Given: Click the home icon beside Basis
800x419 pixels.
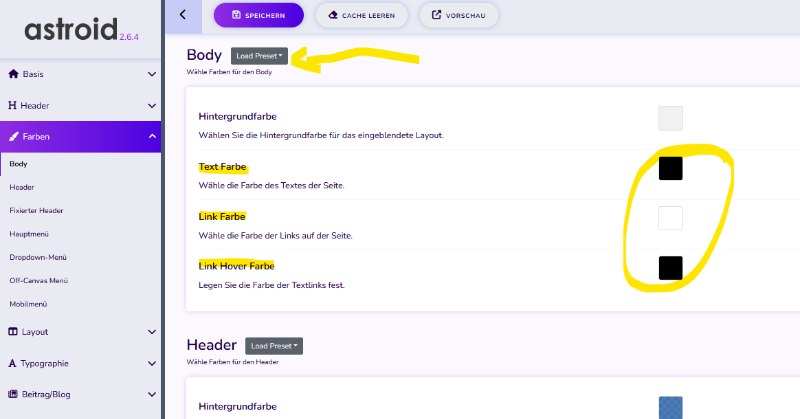Looking at the screenshot, I should tap(14, 74).
